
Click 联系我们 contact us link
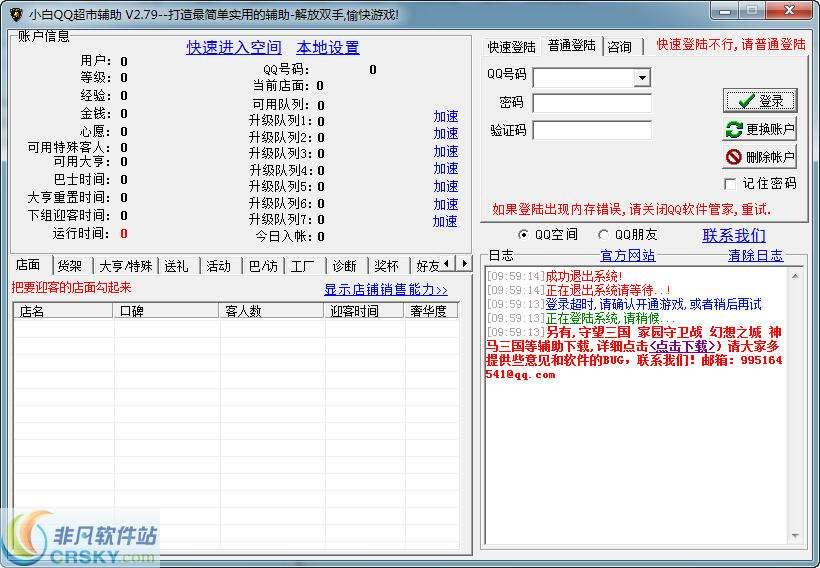coord(734,235)
